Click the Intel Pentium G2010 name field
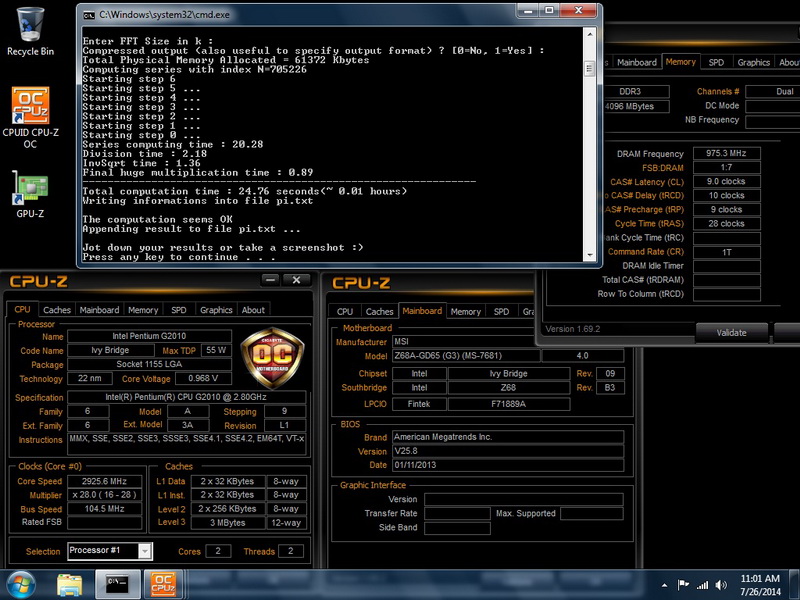 click(149, 336)
